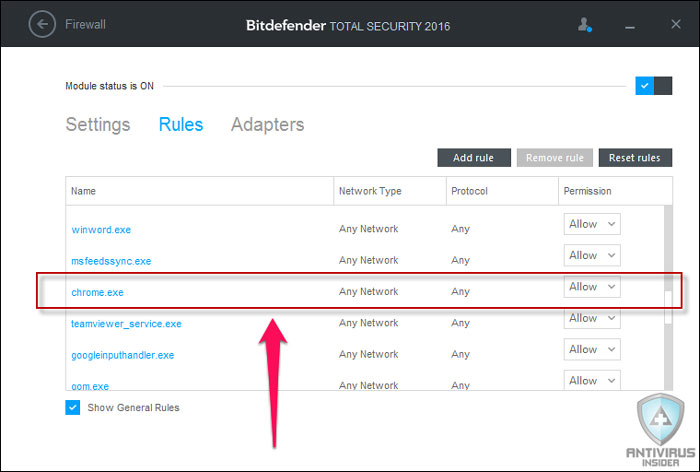The width and height of the screenshot is (700, 472).
Task: Minimize the Bitdefender window
Action: tap(630, 27)
